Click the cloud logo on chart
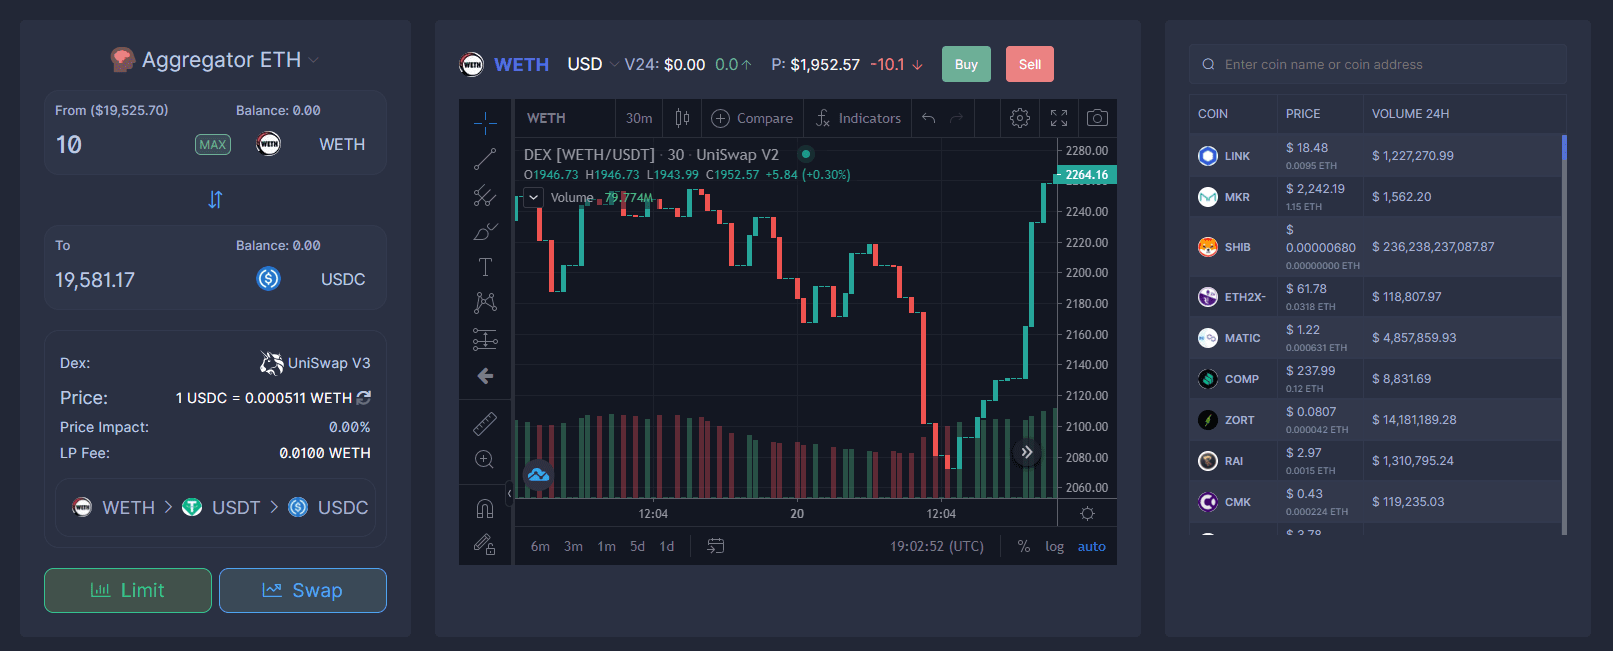Image resolution: width=1613 pixels, height=651 pixels. click(538, 474)
